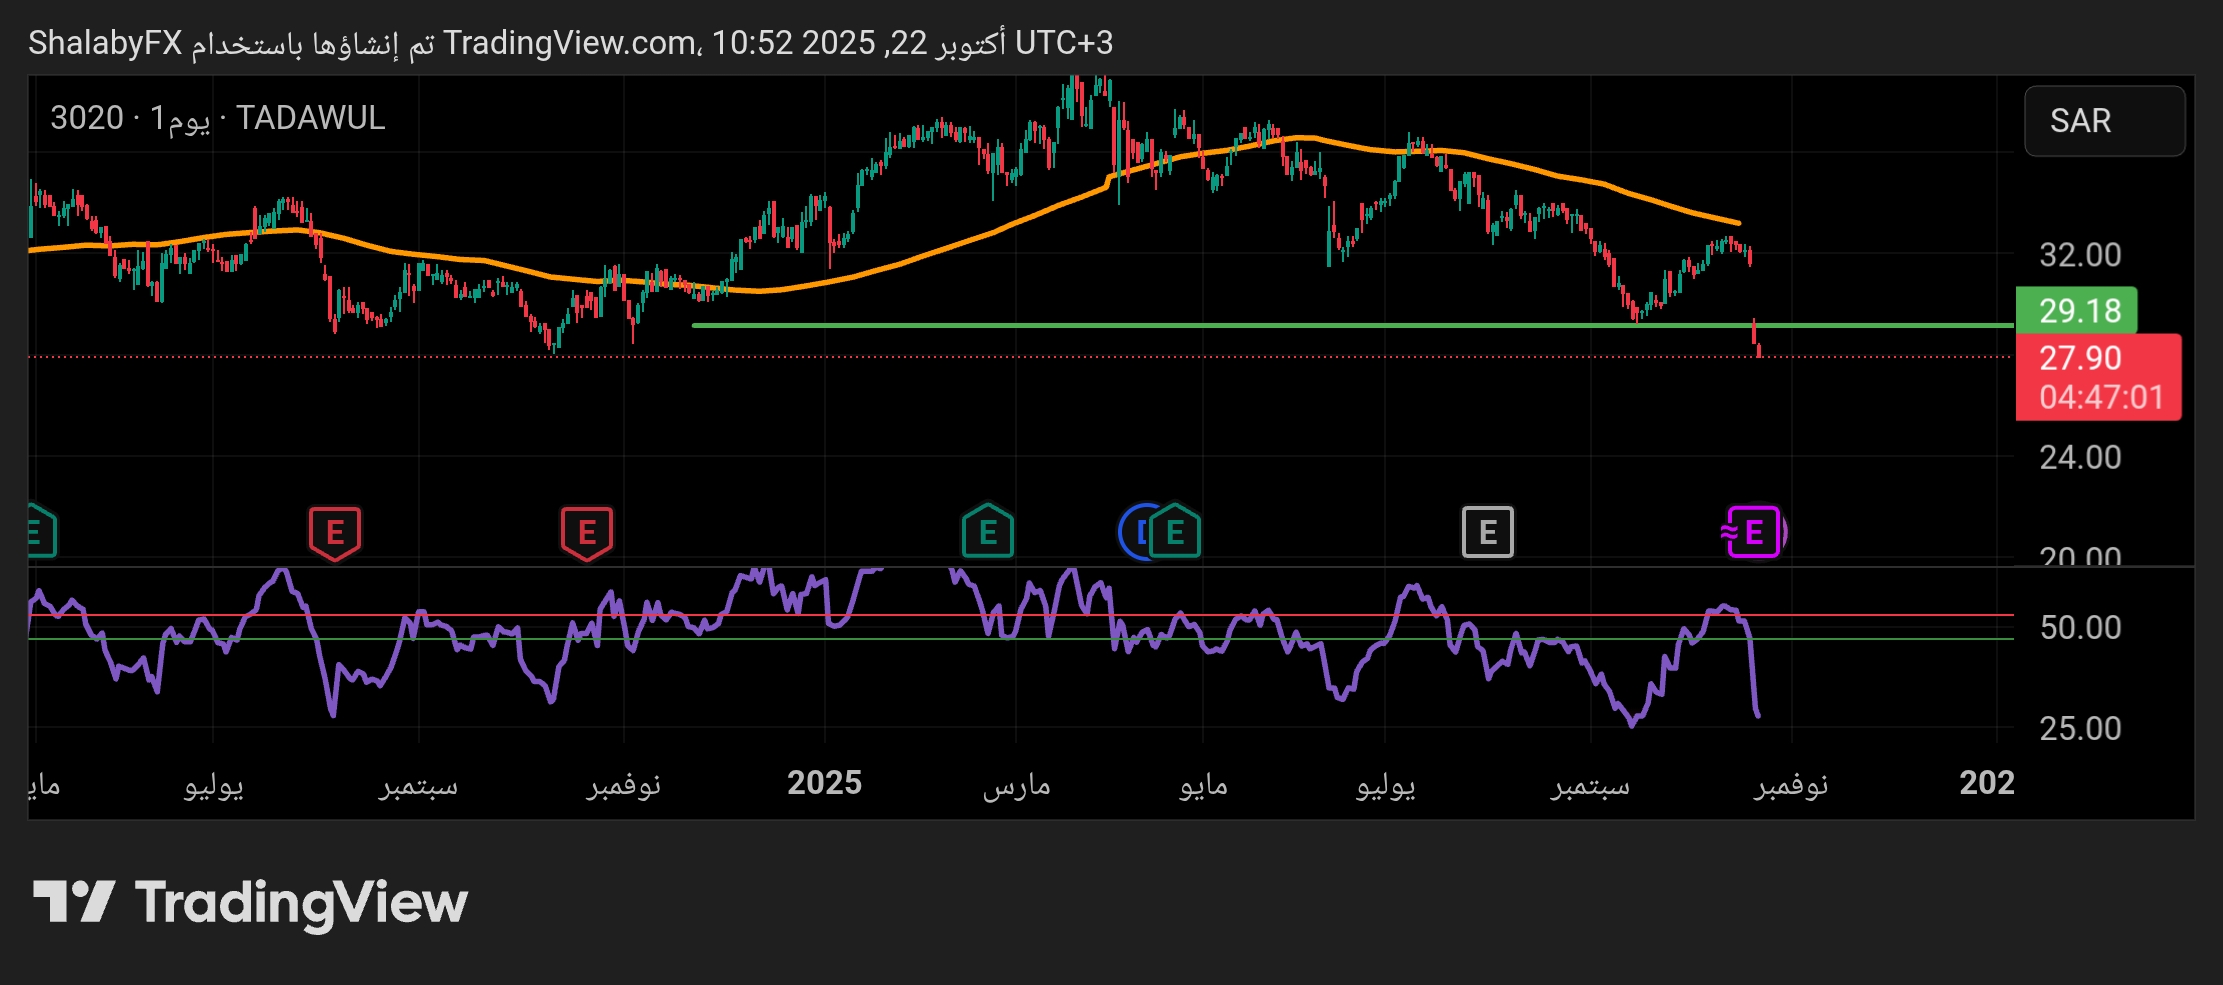The image size is (2223, 985).
Task: Click the gray E earnings marker
Action: (1487, 532)
